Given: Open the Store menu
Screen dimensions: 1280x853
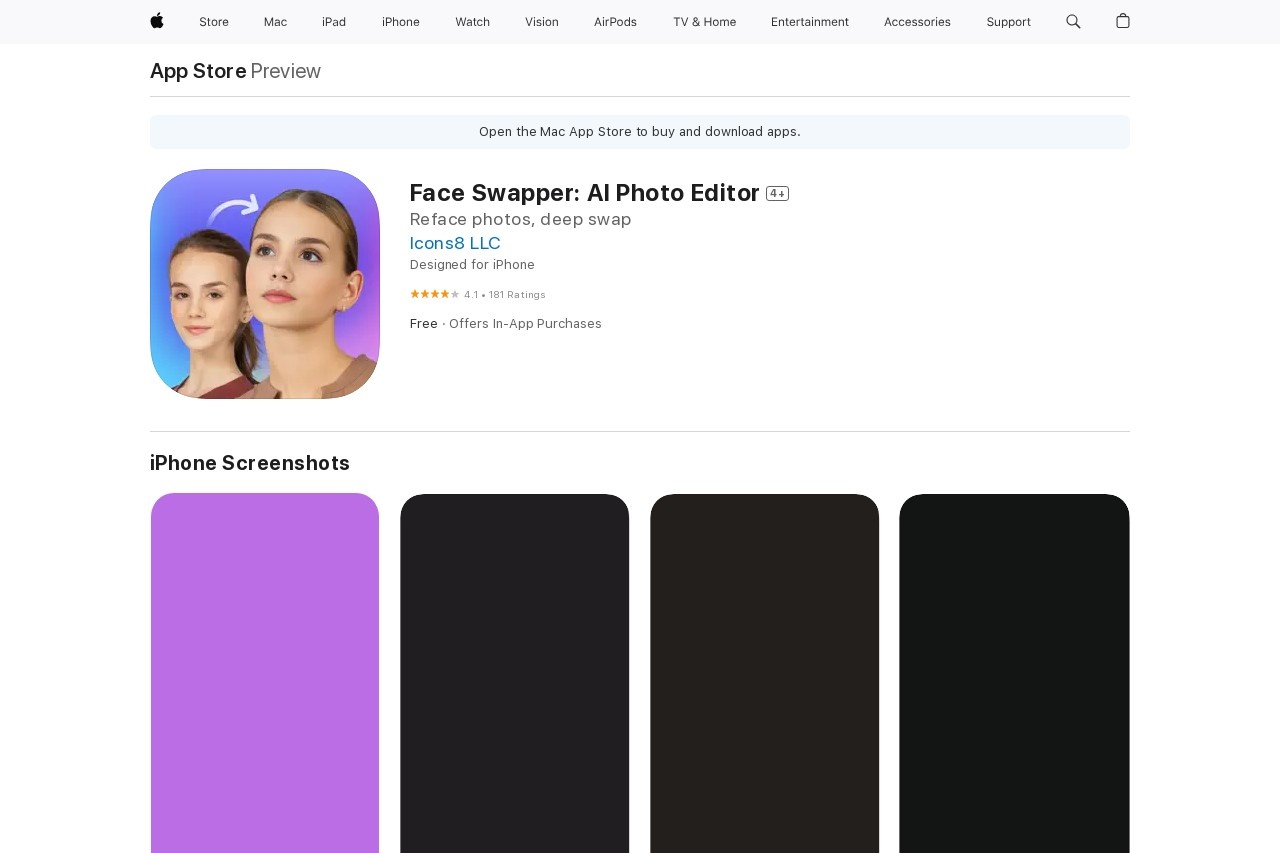Looking at the screenshot, I should [x=214, y=22].
